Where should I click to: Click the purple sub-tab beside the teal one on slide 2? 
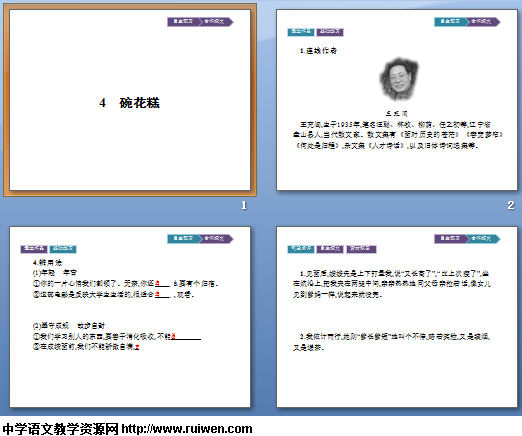[330, 32]
